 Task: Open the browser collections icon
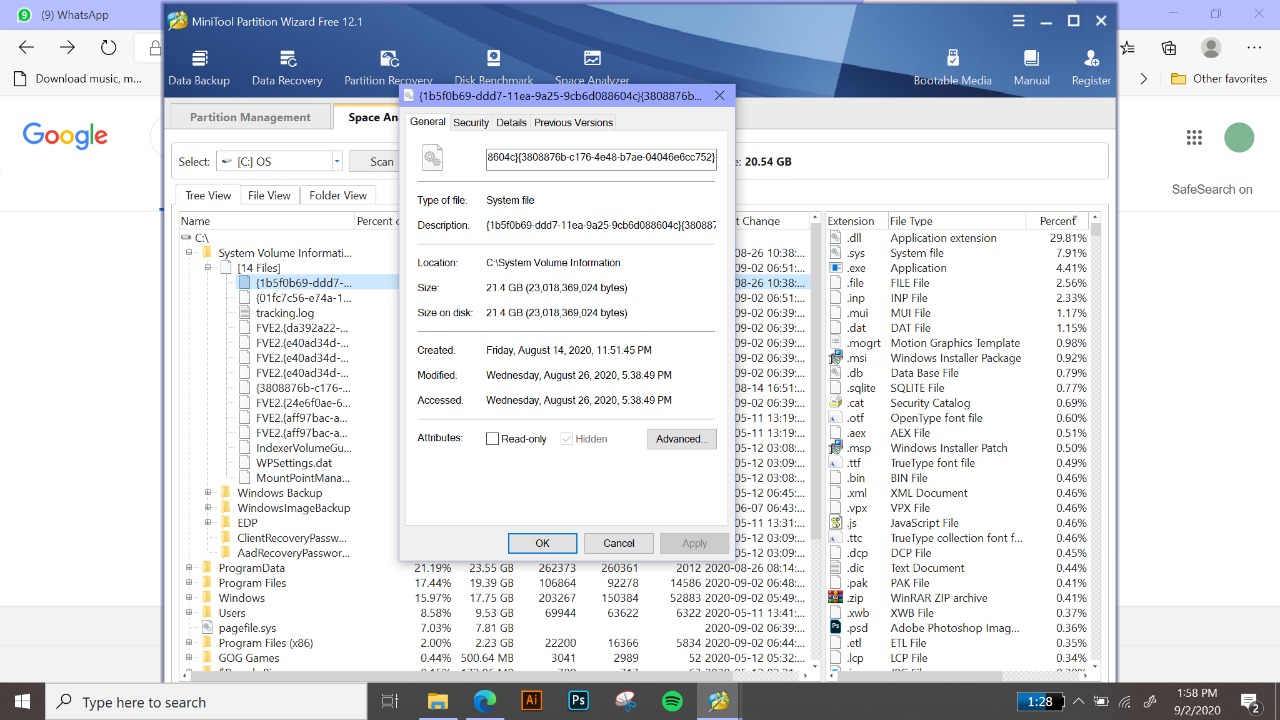click(x=1169, y=47)
